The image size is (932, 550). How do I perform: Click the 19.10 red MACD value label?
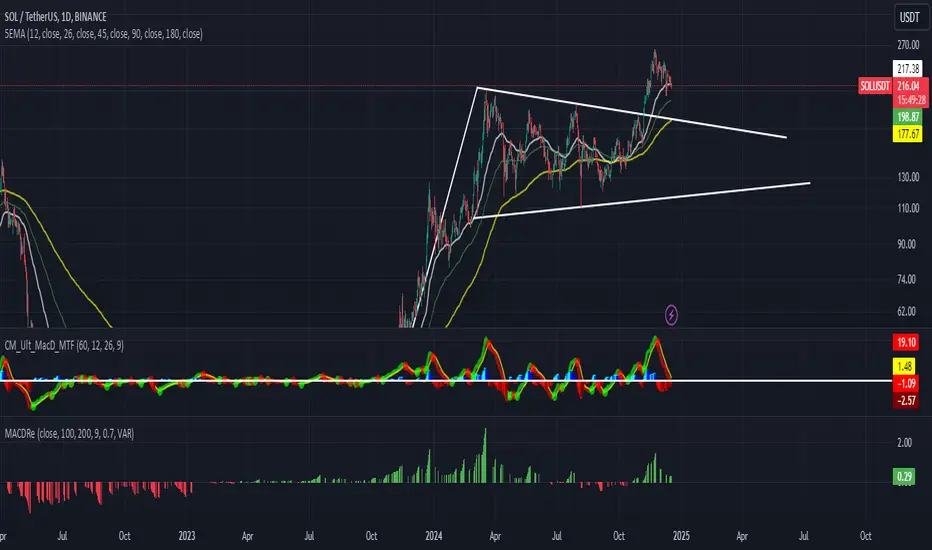pyautogui.click(x=906, y=342)
